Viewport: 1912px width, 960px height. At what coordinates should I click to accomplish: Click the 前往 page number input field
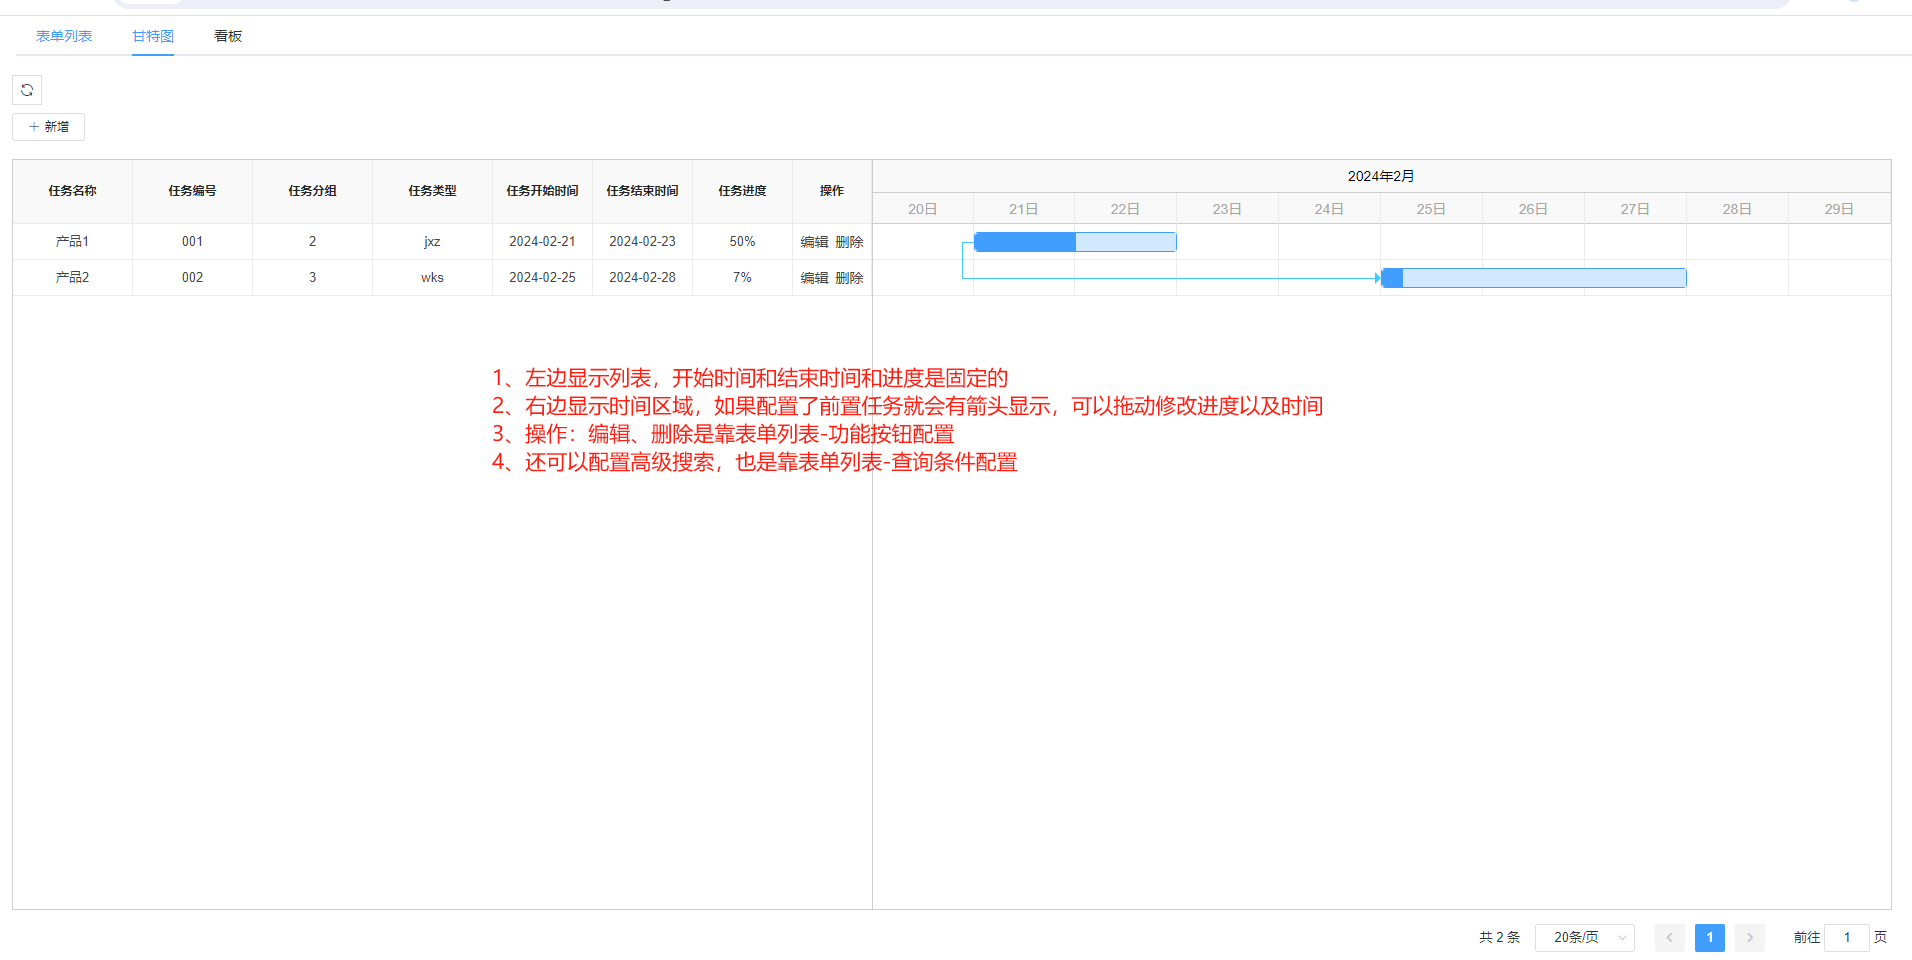1846,938
